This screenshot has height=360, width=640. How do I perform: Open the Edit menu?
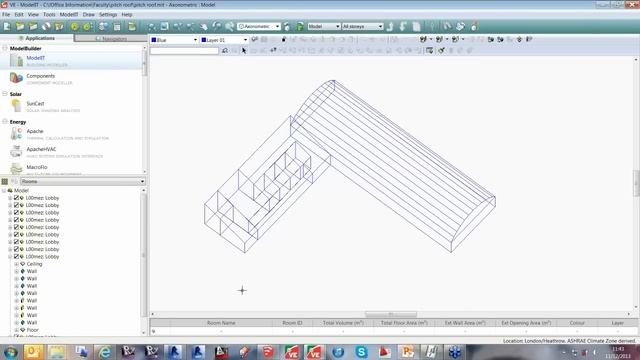(x=19, y=15)
